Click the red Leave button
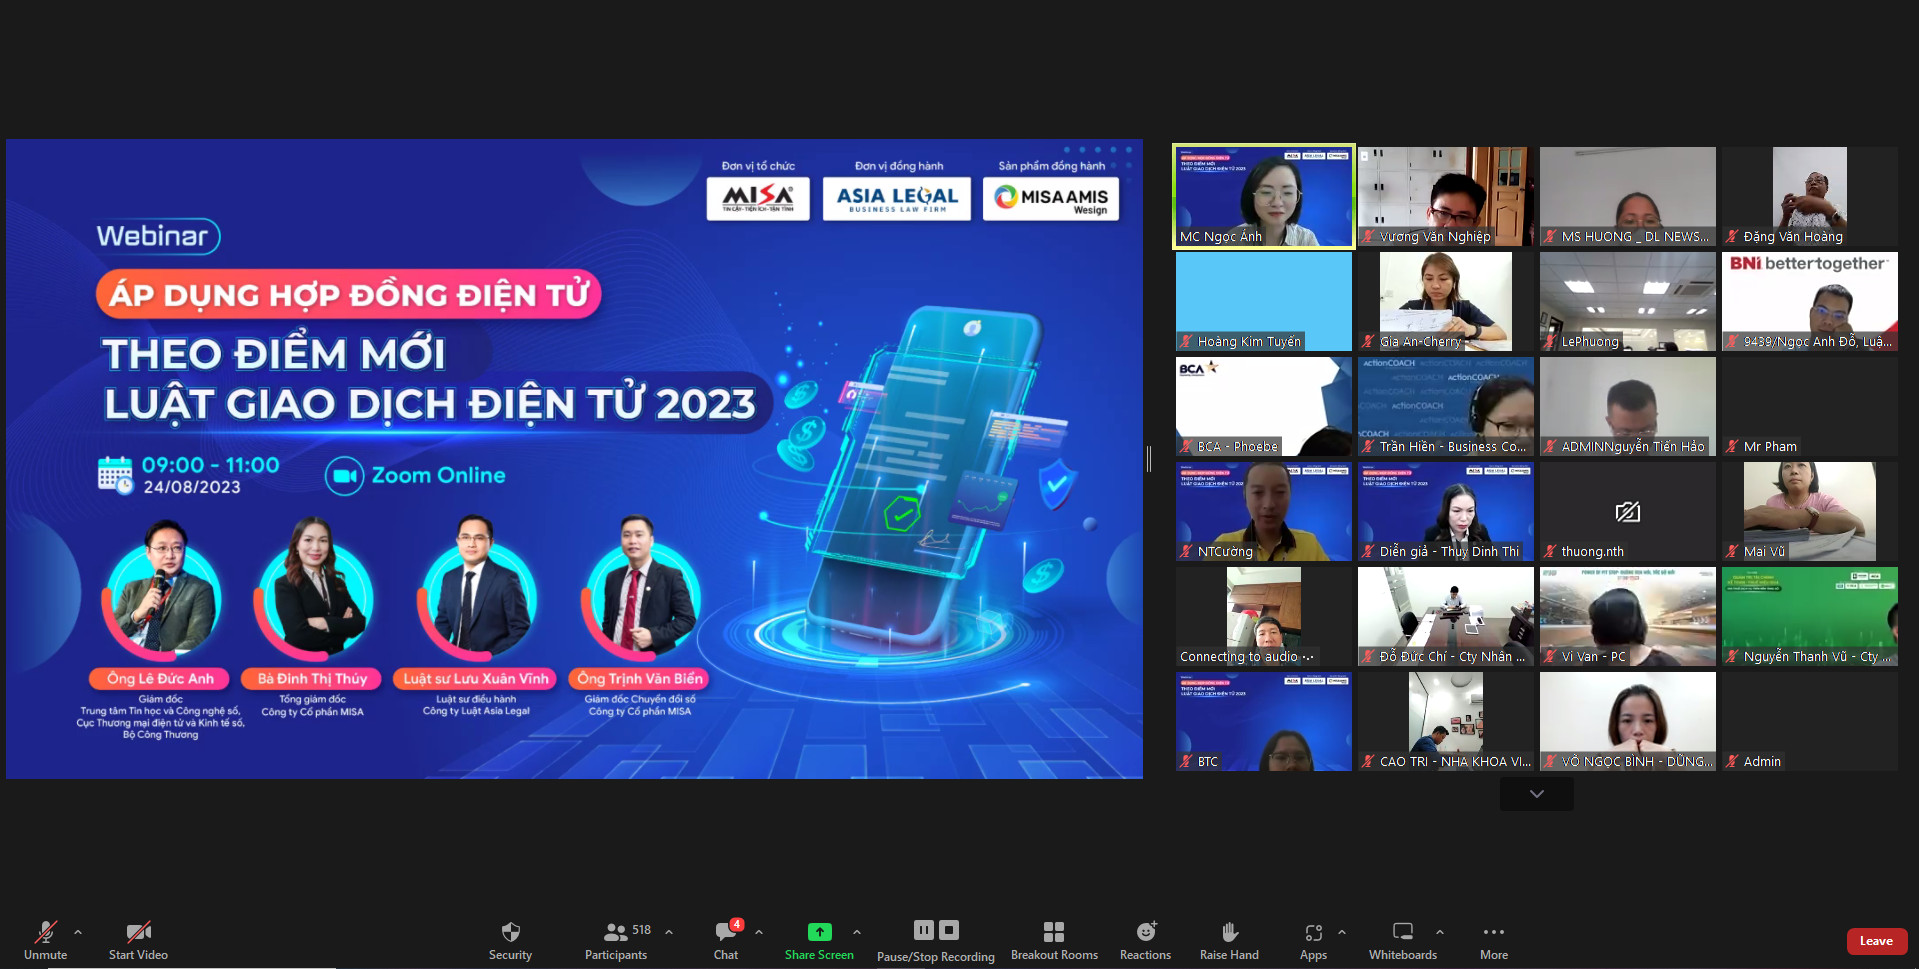 click(x=1876, y=941)
